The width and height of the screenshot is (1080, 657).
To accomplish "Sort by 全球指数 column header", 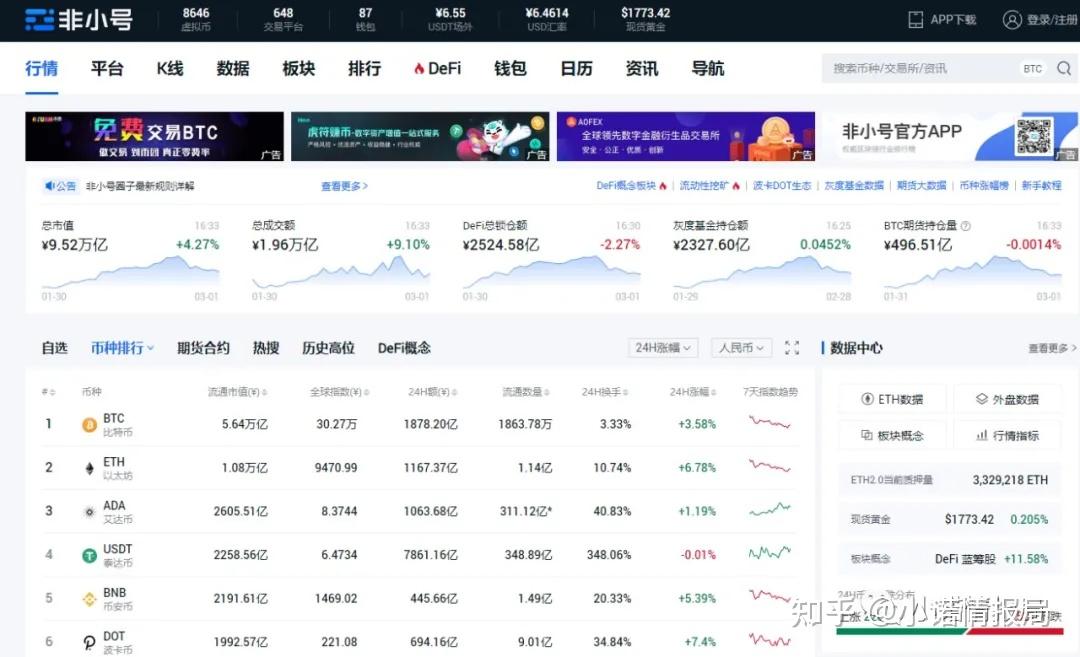I will click(x=339, y=392).
